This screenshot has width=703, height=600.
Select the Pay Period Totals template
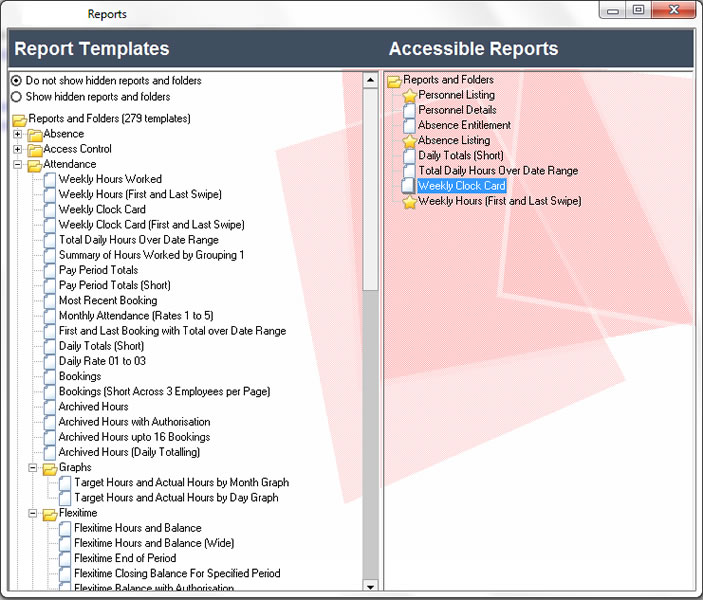point(98,270)
